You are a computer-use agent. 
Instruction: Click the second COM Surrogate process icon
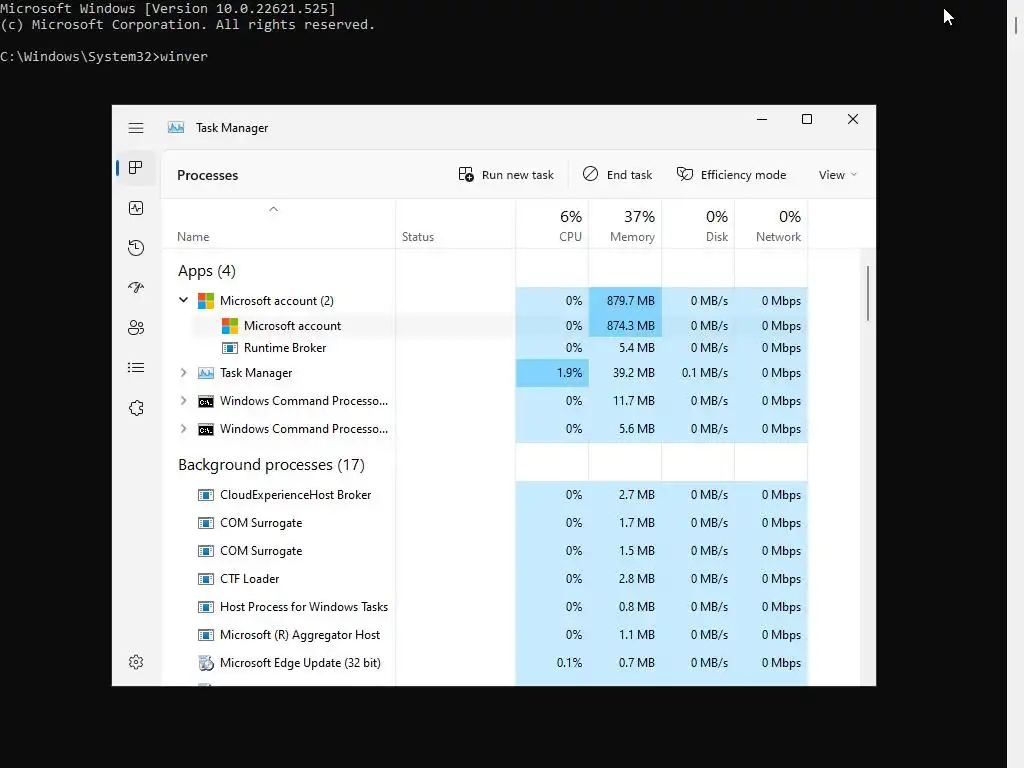pos(206,551)
